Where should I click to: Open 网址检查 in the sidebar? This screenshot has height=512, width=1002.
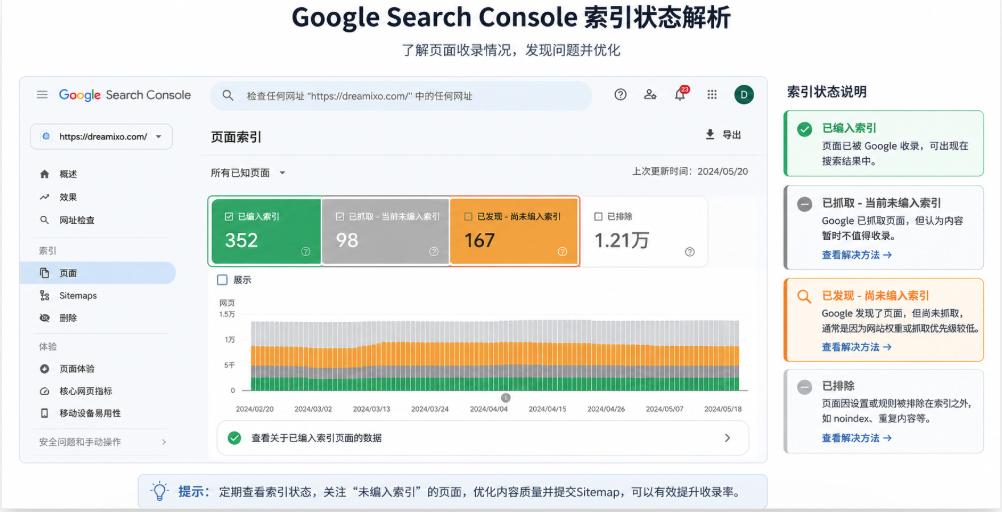77,220
